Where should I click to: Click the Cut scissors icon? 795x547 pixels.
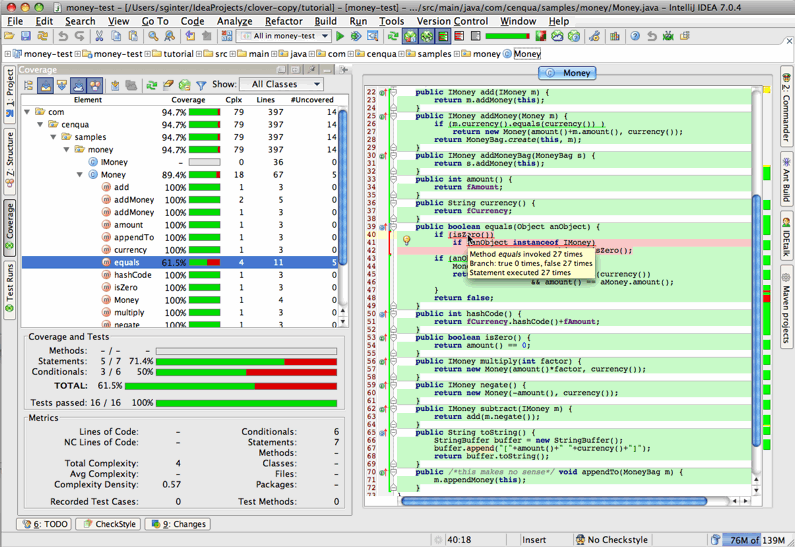tap(100, 37)
